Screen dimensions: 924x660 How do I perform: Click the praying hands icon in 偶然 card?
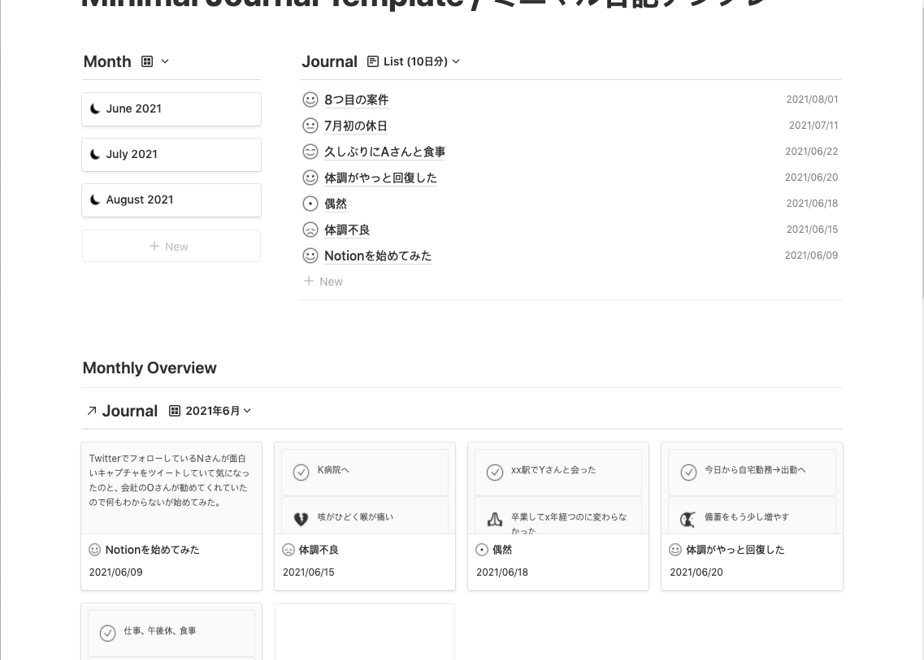coord(494,519)
